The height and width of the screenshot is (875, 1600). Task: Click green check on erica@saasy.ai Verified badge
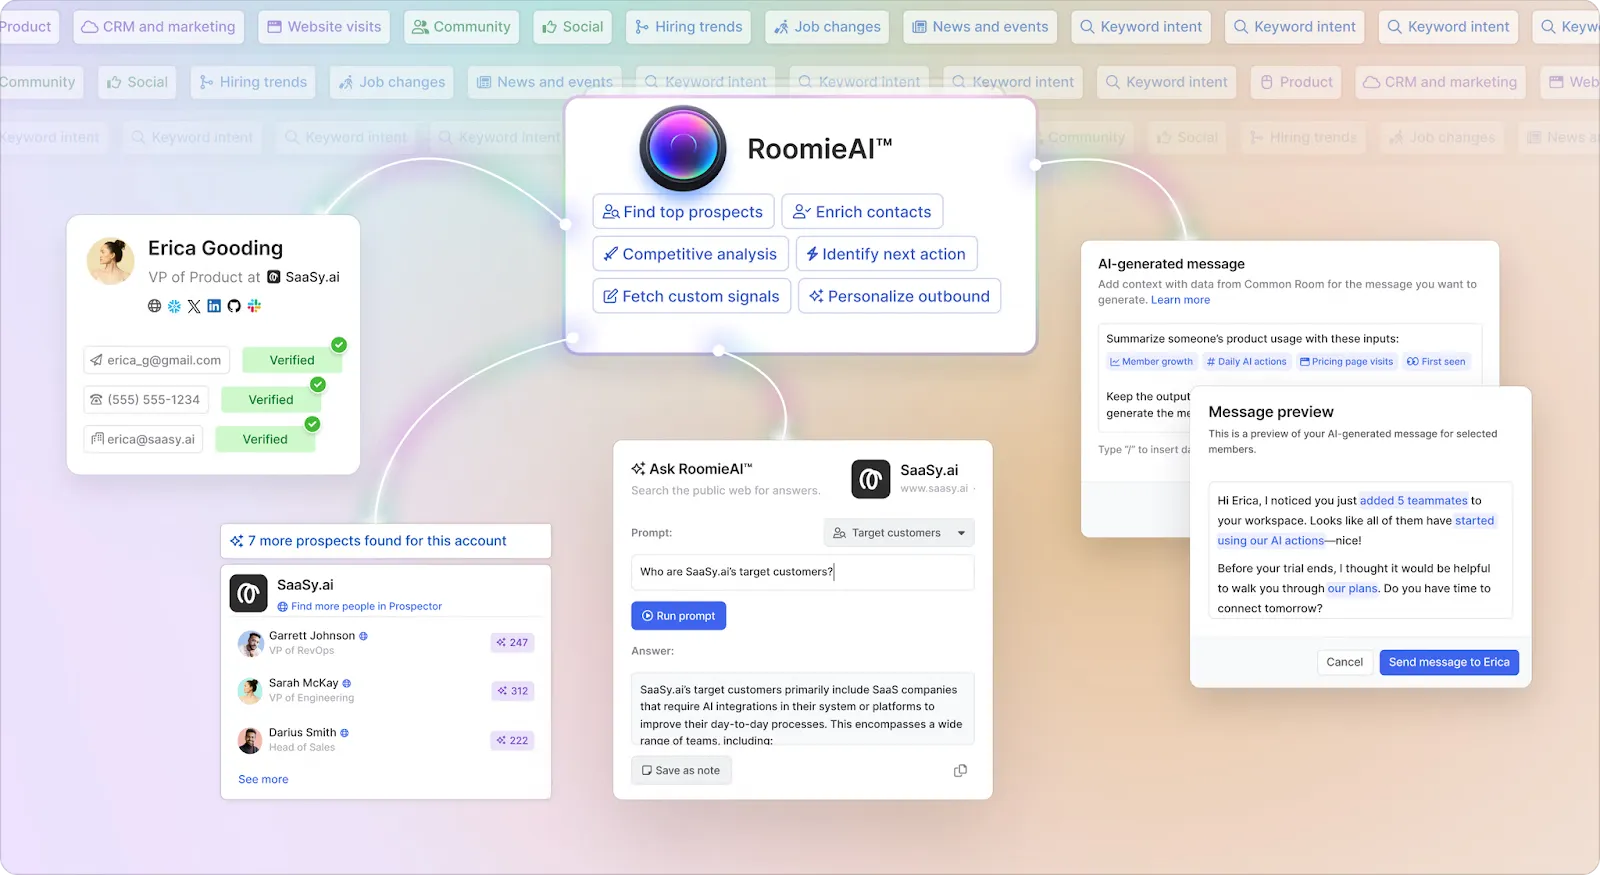point(312,424)
